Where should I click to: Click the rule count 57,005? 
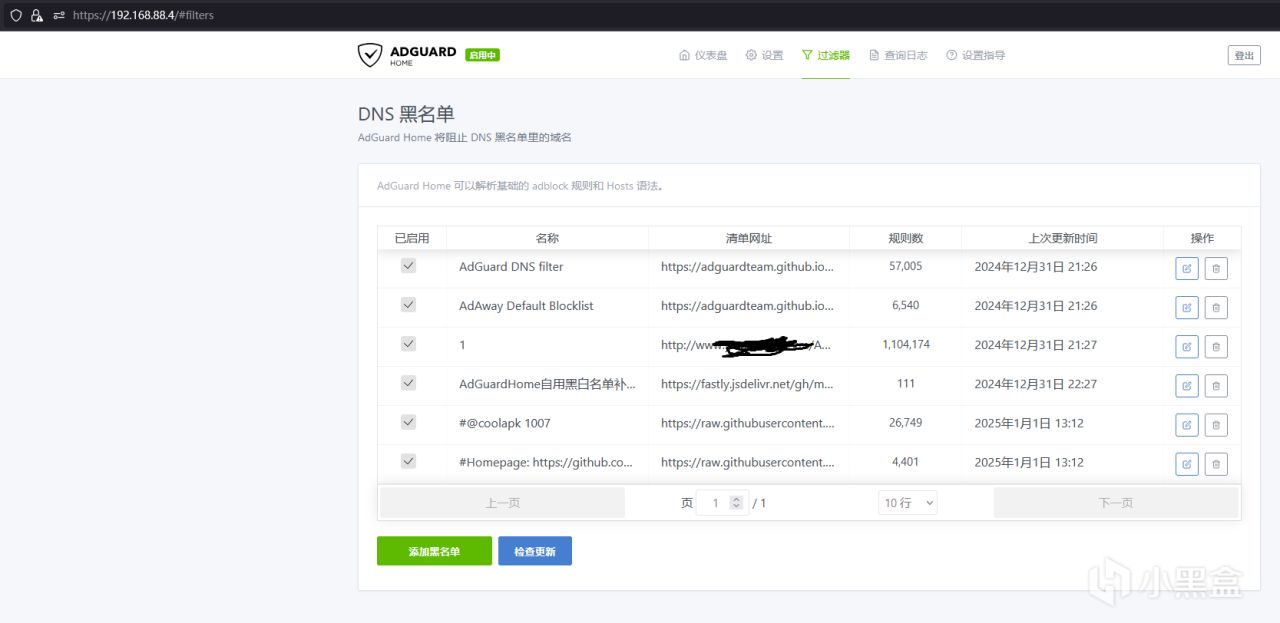click(906, 266)
